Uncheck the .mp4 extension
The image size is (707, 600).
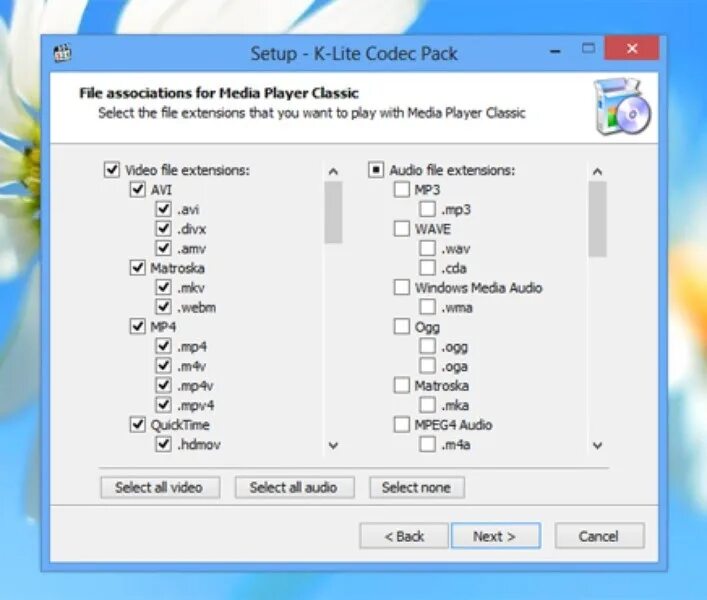click(x=163, y=346)
